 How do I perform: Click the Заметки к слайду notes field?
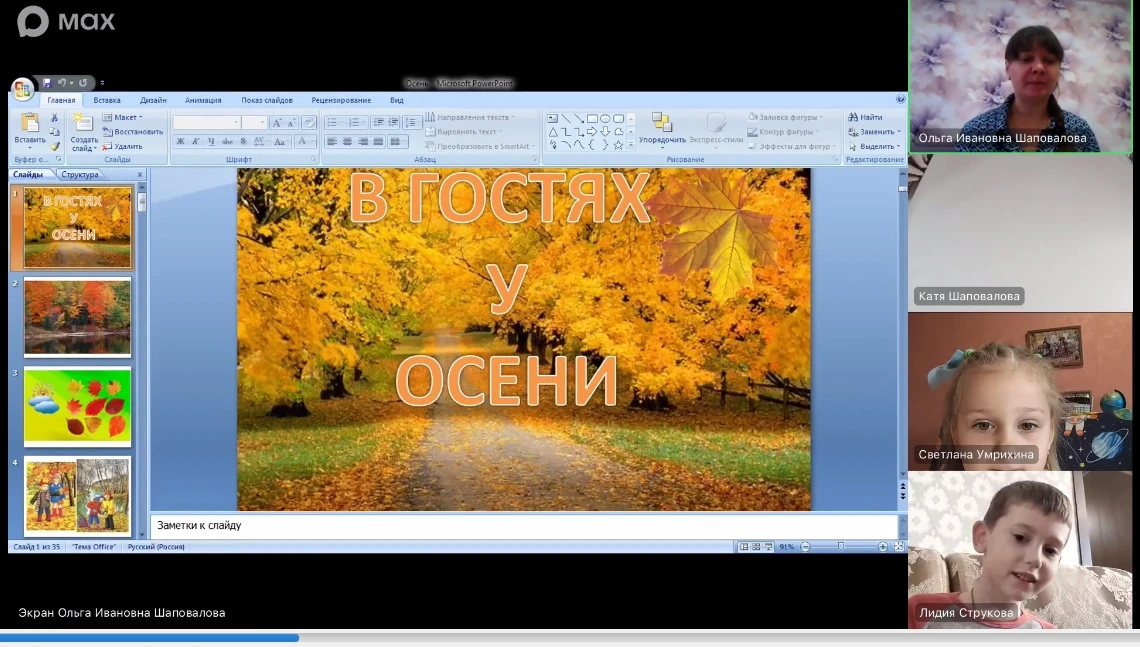click(523, 526)
